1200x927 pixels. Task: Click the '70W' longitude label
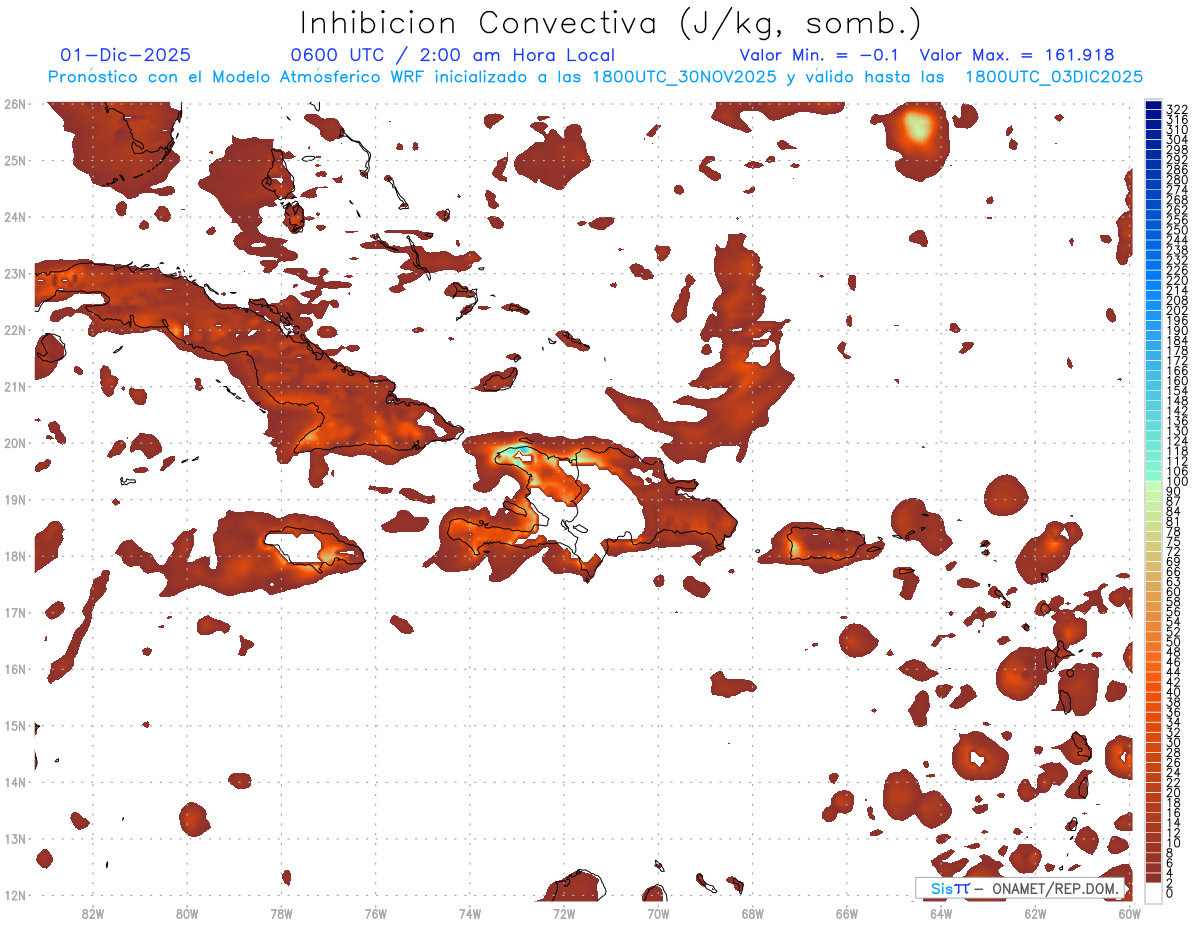click(658, 912)
